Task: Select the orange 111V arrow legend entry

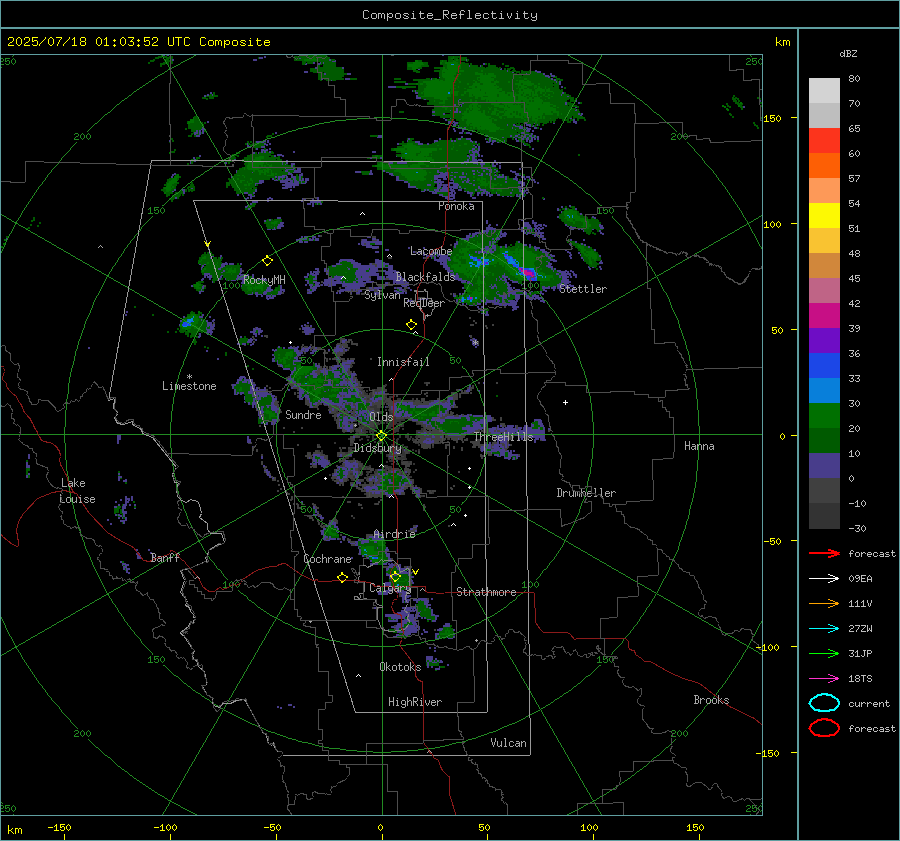Action: pyautogui.click(x=824, y=603)
